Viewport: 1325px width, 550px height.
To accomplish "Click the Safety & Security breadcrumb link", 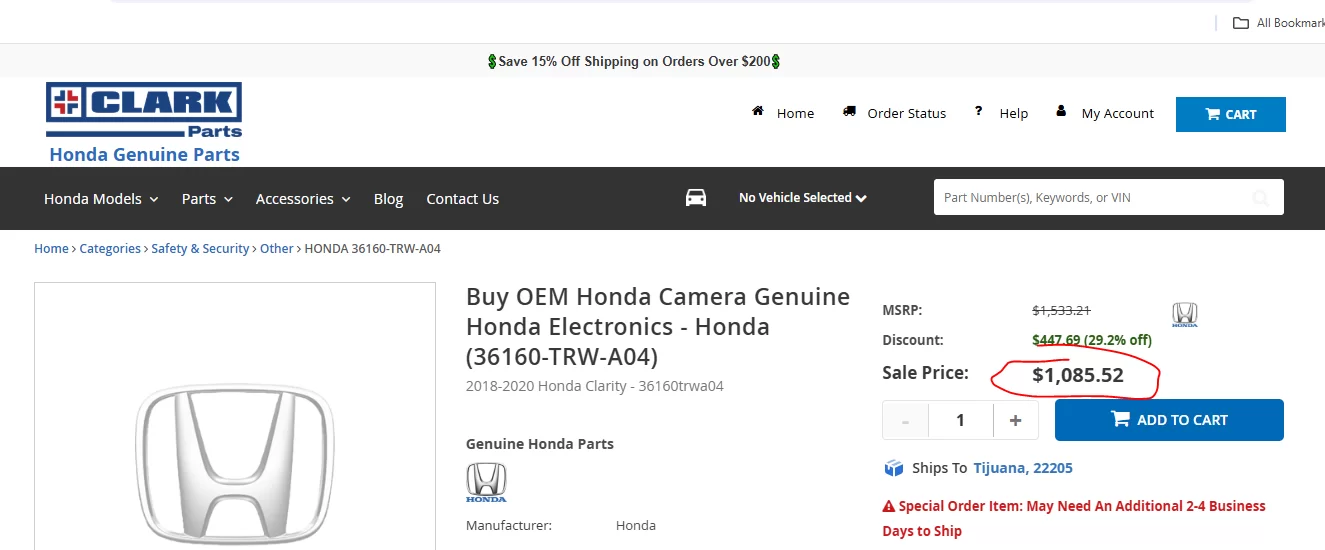I will [200, 249].
